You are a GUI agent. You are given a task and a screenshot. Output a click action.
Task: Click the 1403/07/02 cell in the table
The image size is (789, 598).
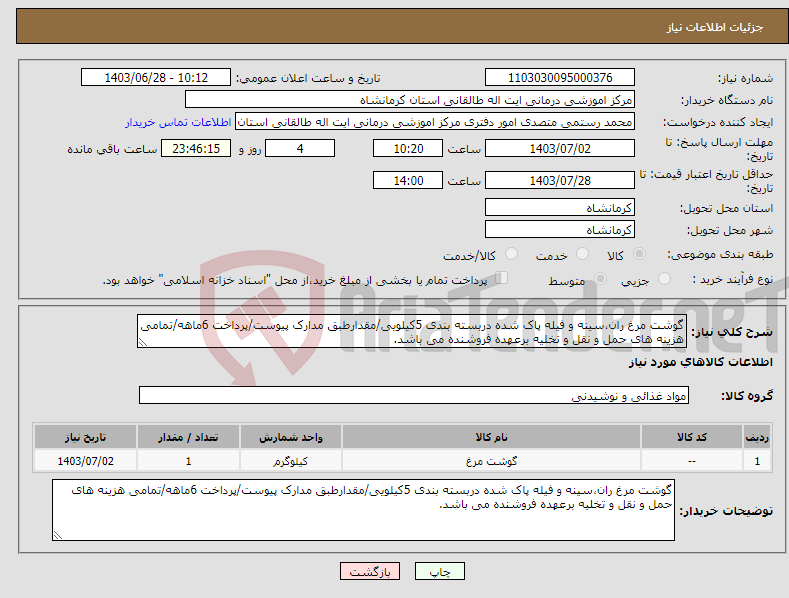[86, 461]
